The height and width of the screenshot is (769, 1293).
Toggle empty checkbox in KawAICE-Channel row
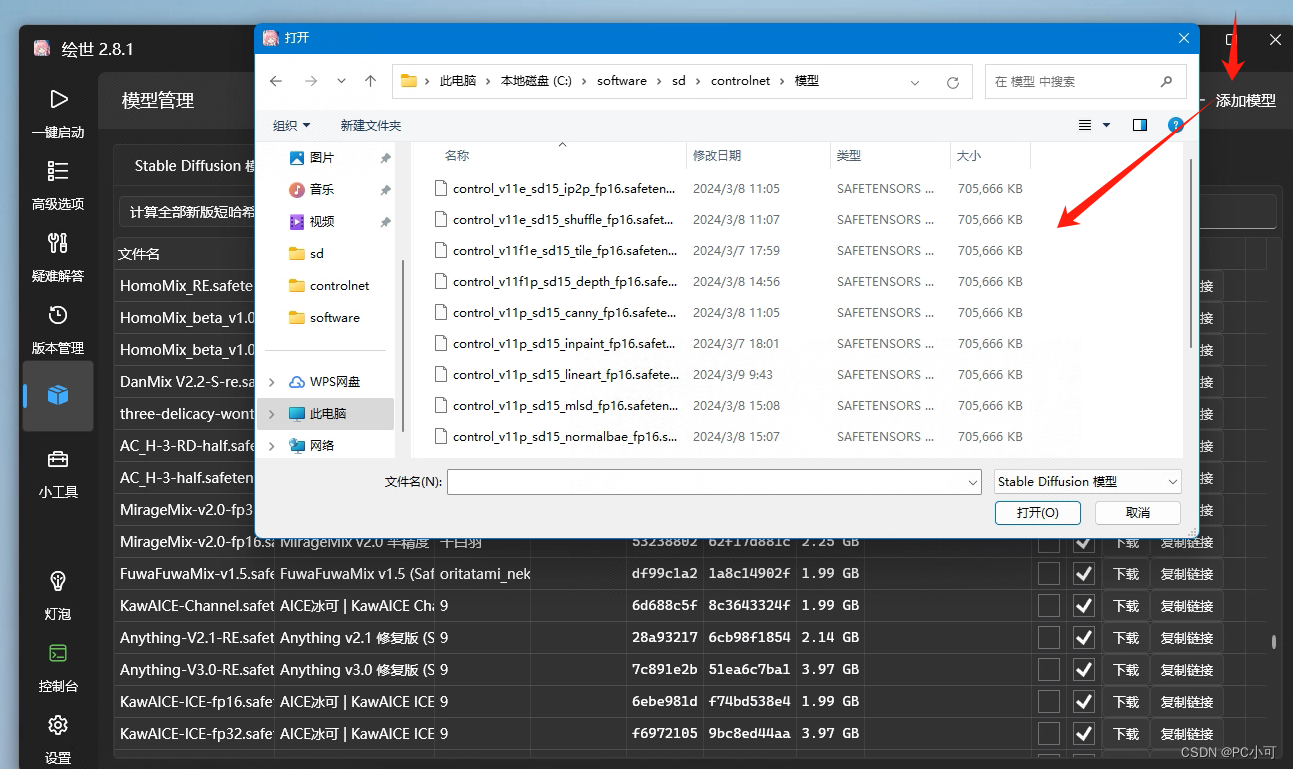tap(1049, 606)
